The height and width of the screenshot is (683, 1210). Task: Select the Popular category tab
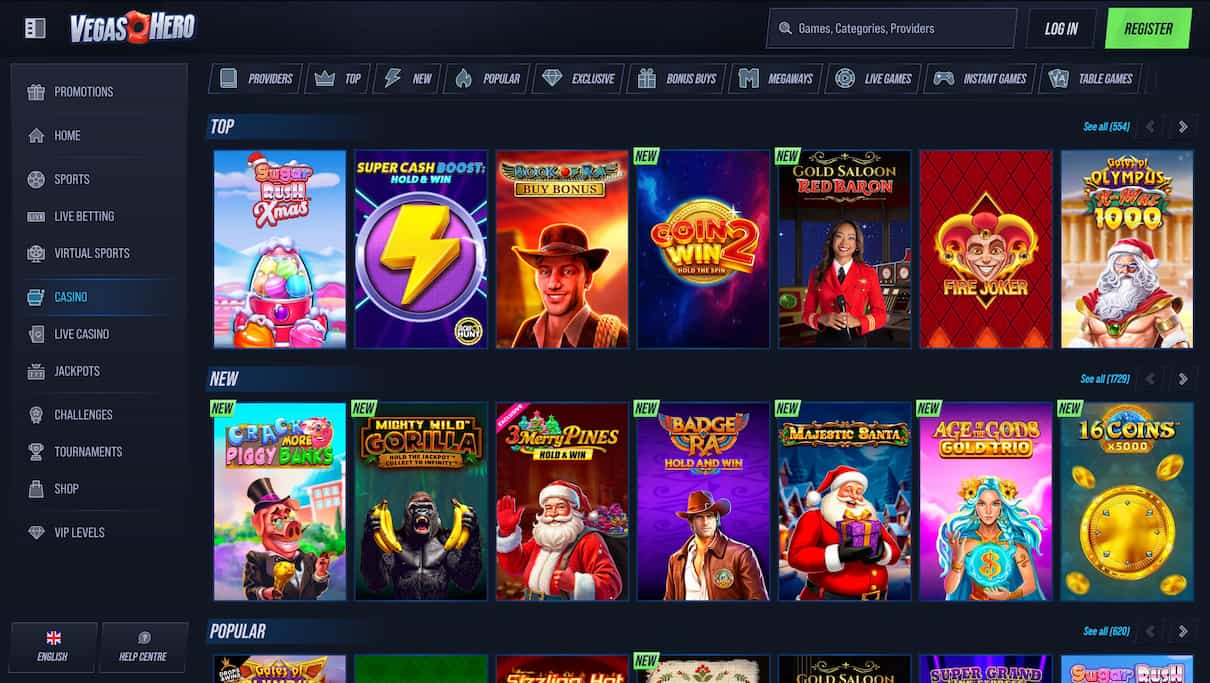point(487,78)
